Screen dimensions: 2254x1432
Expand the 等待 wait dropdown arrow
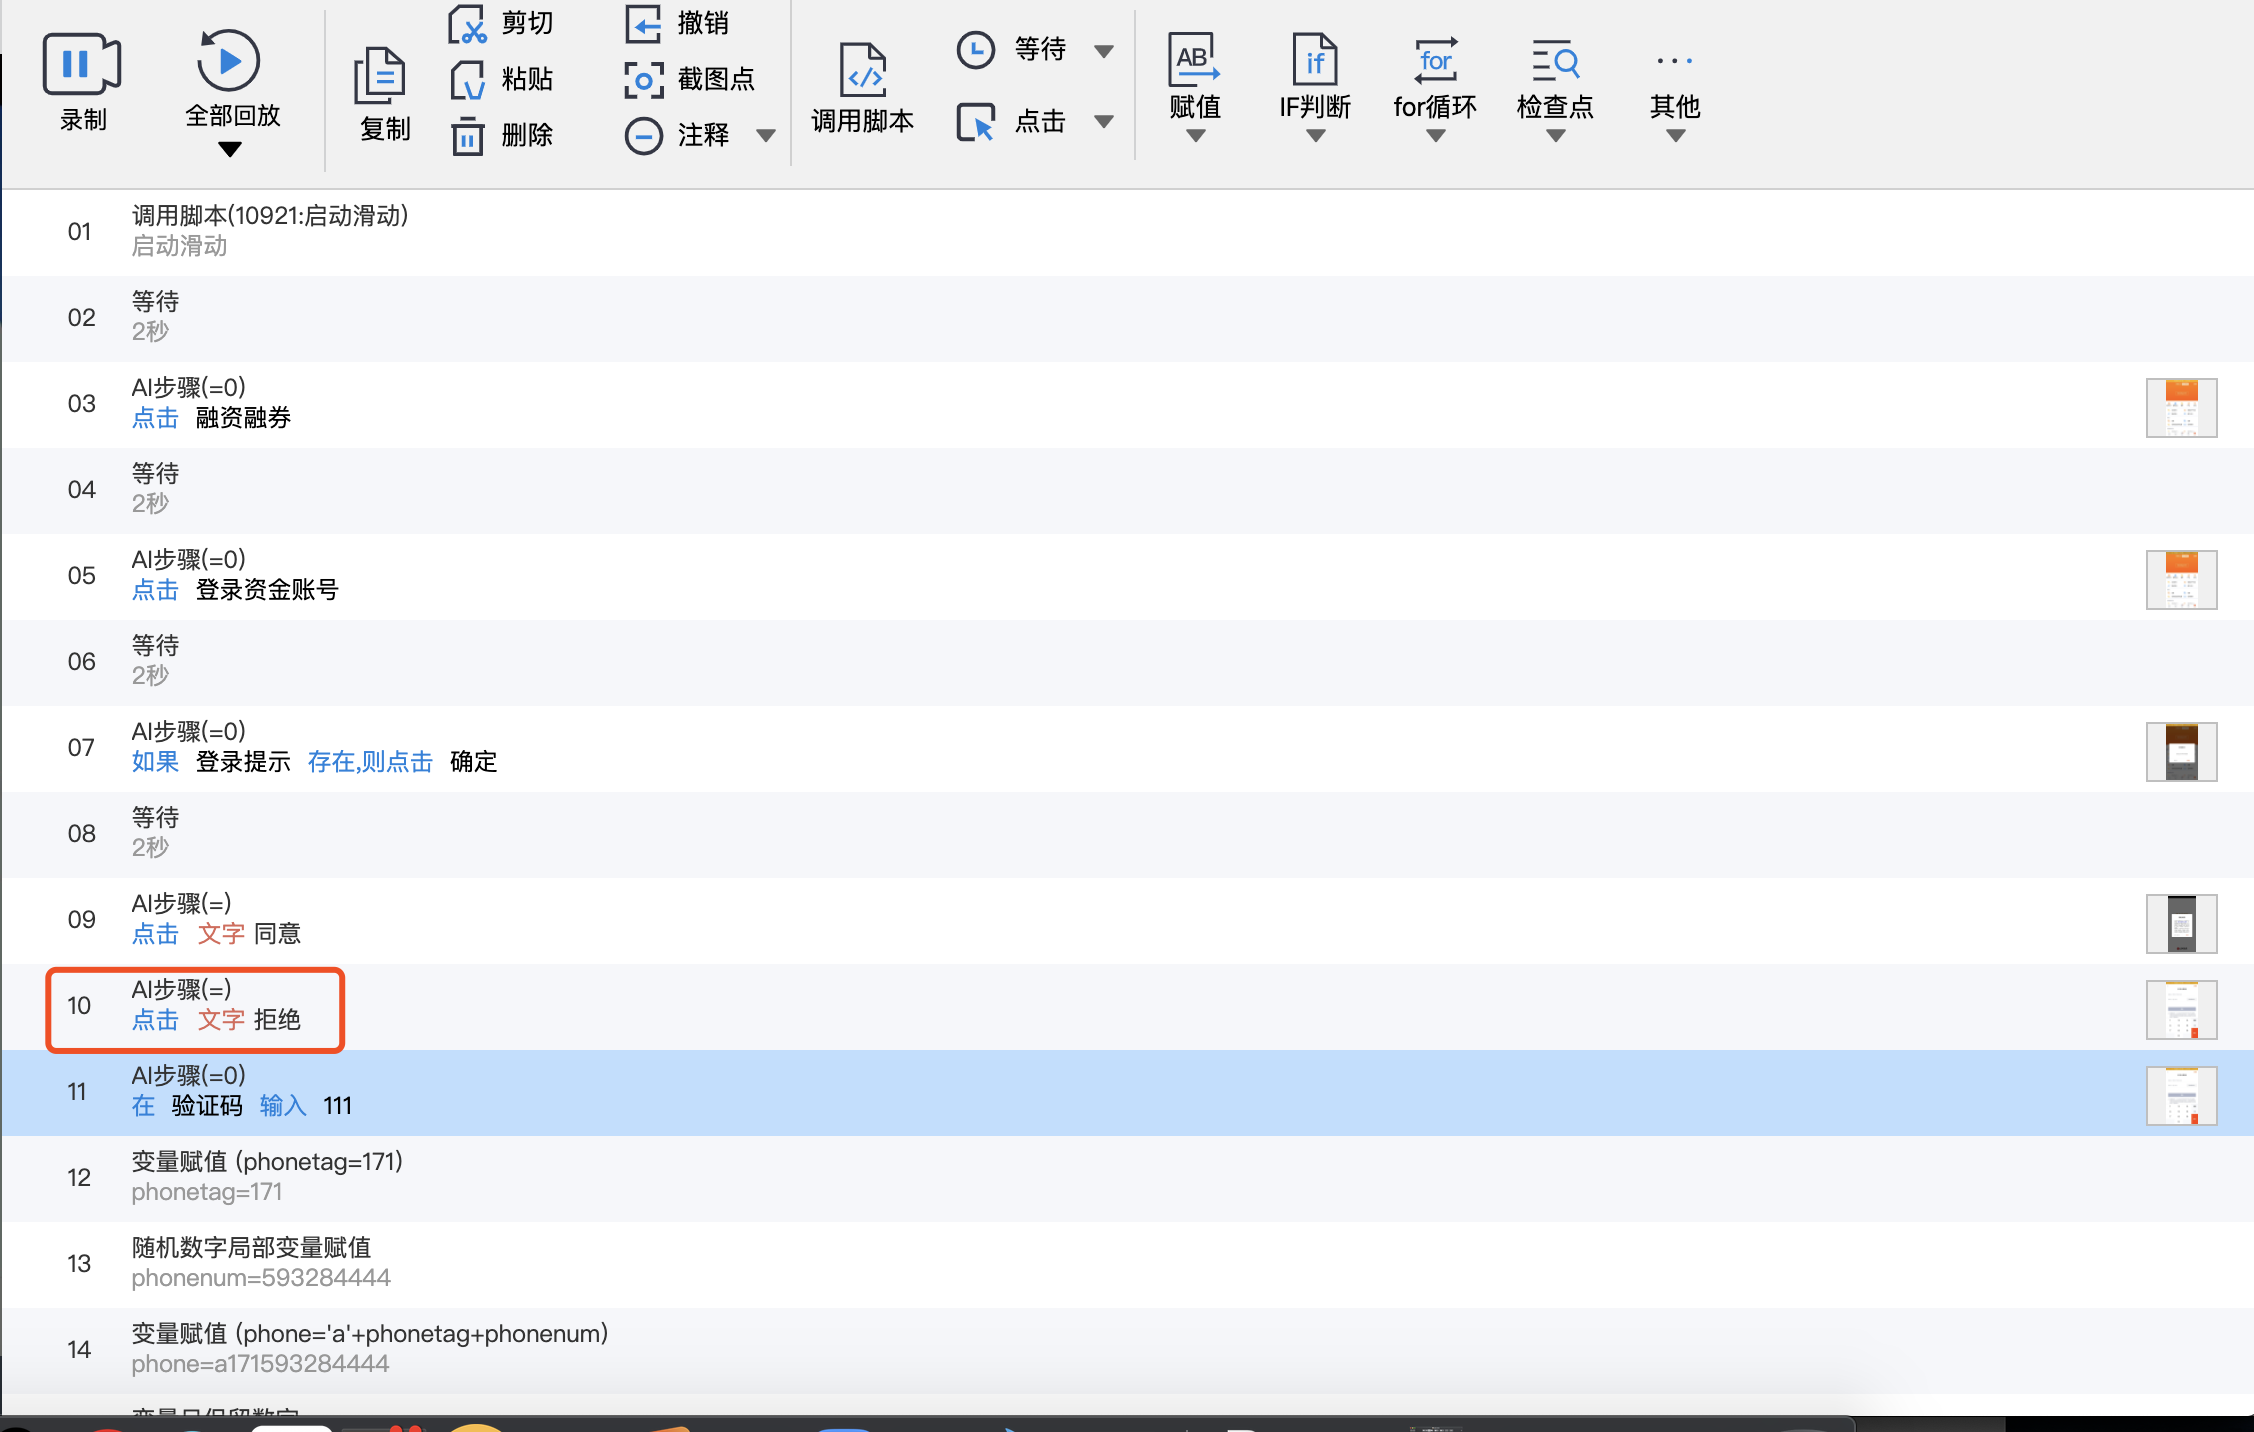click(1104, 51)
